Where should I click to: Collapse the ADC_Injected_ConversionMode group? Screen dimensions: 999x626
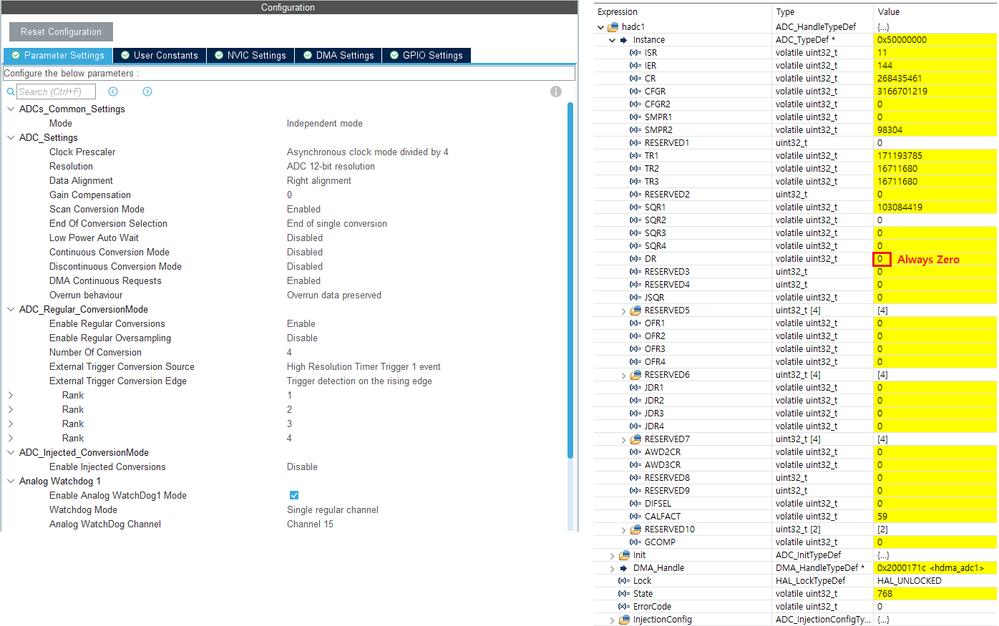(11, 453)
